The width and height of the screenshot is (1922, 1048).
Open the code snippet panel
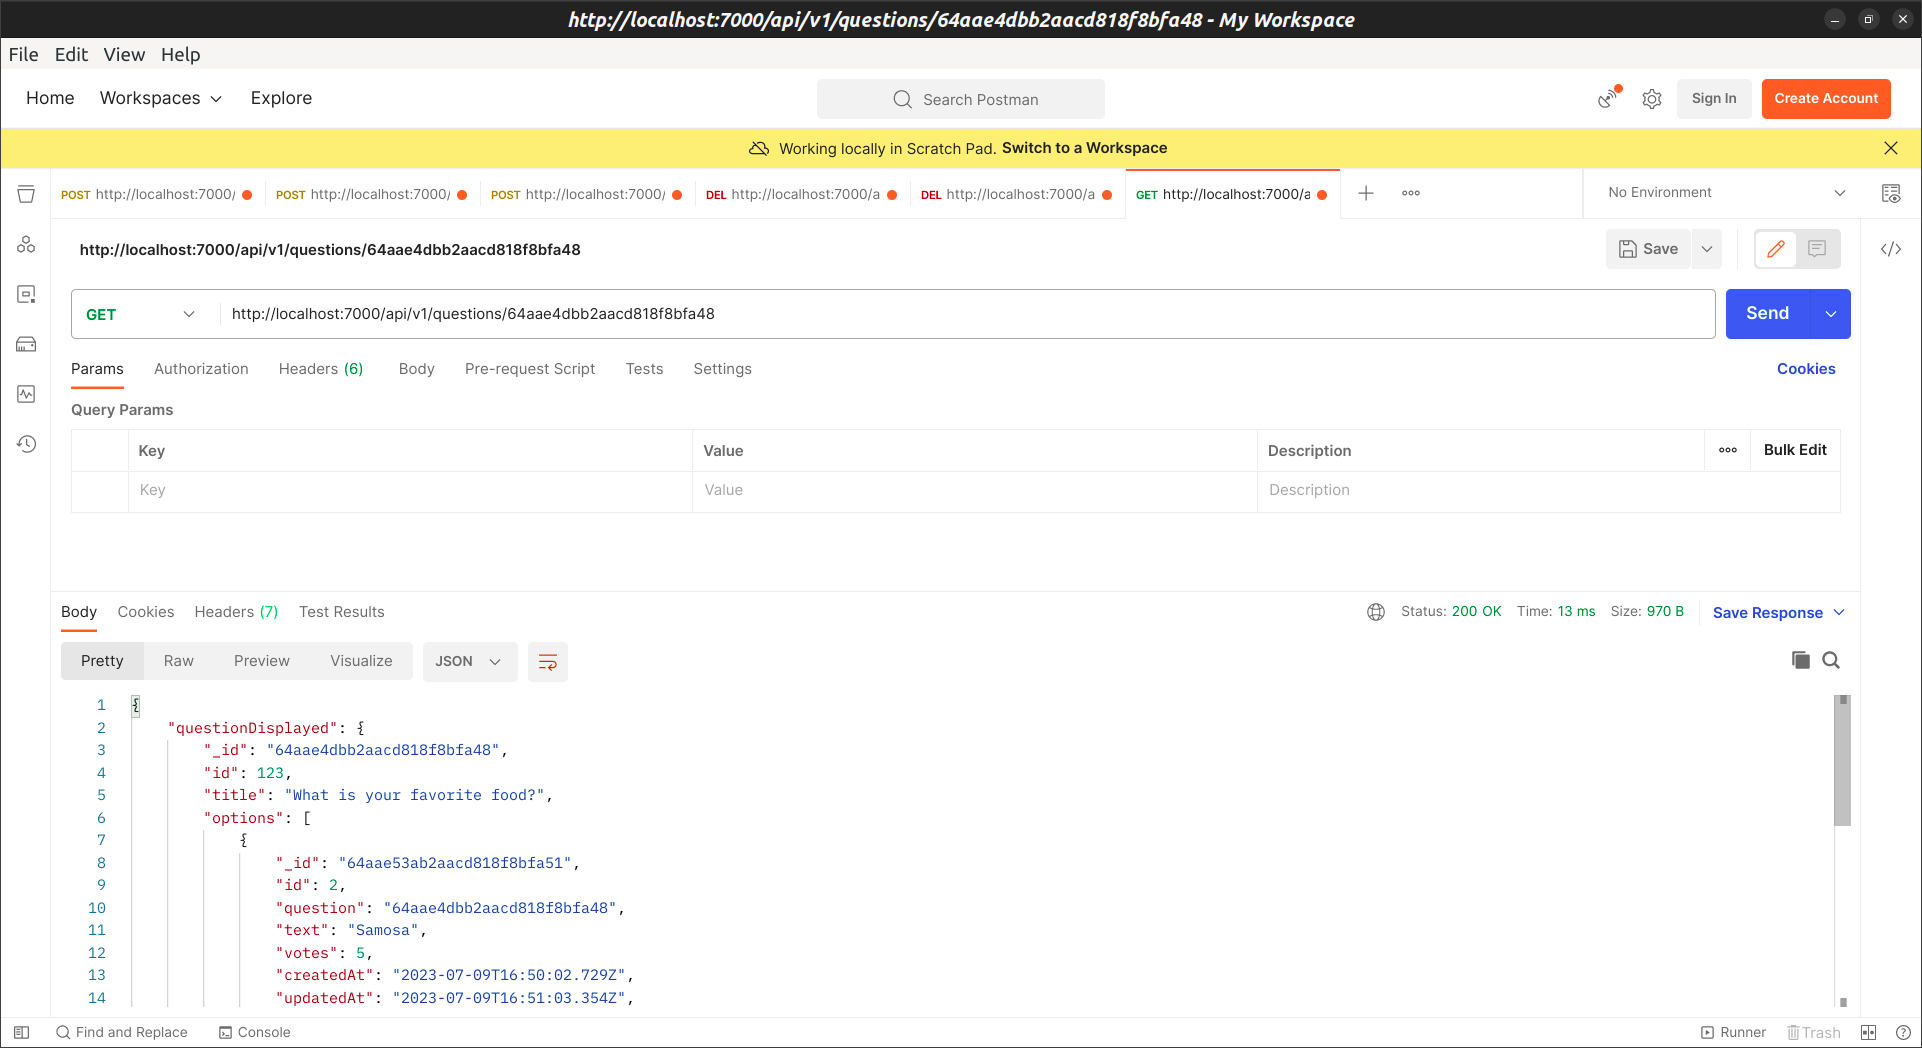(1890, 249)
